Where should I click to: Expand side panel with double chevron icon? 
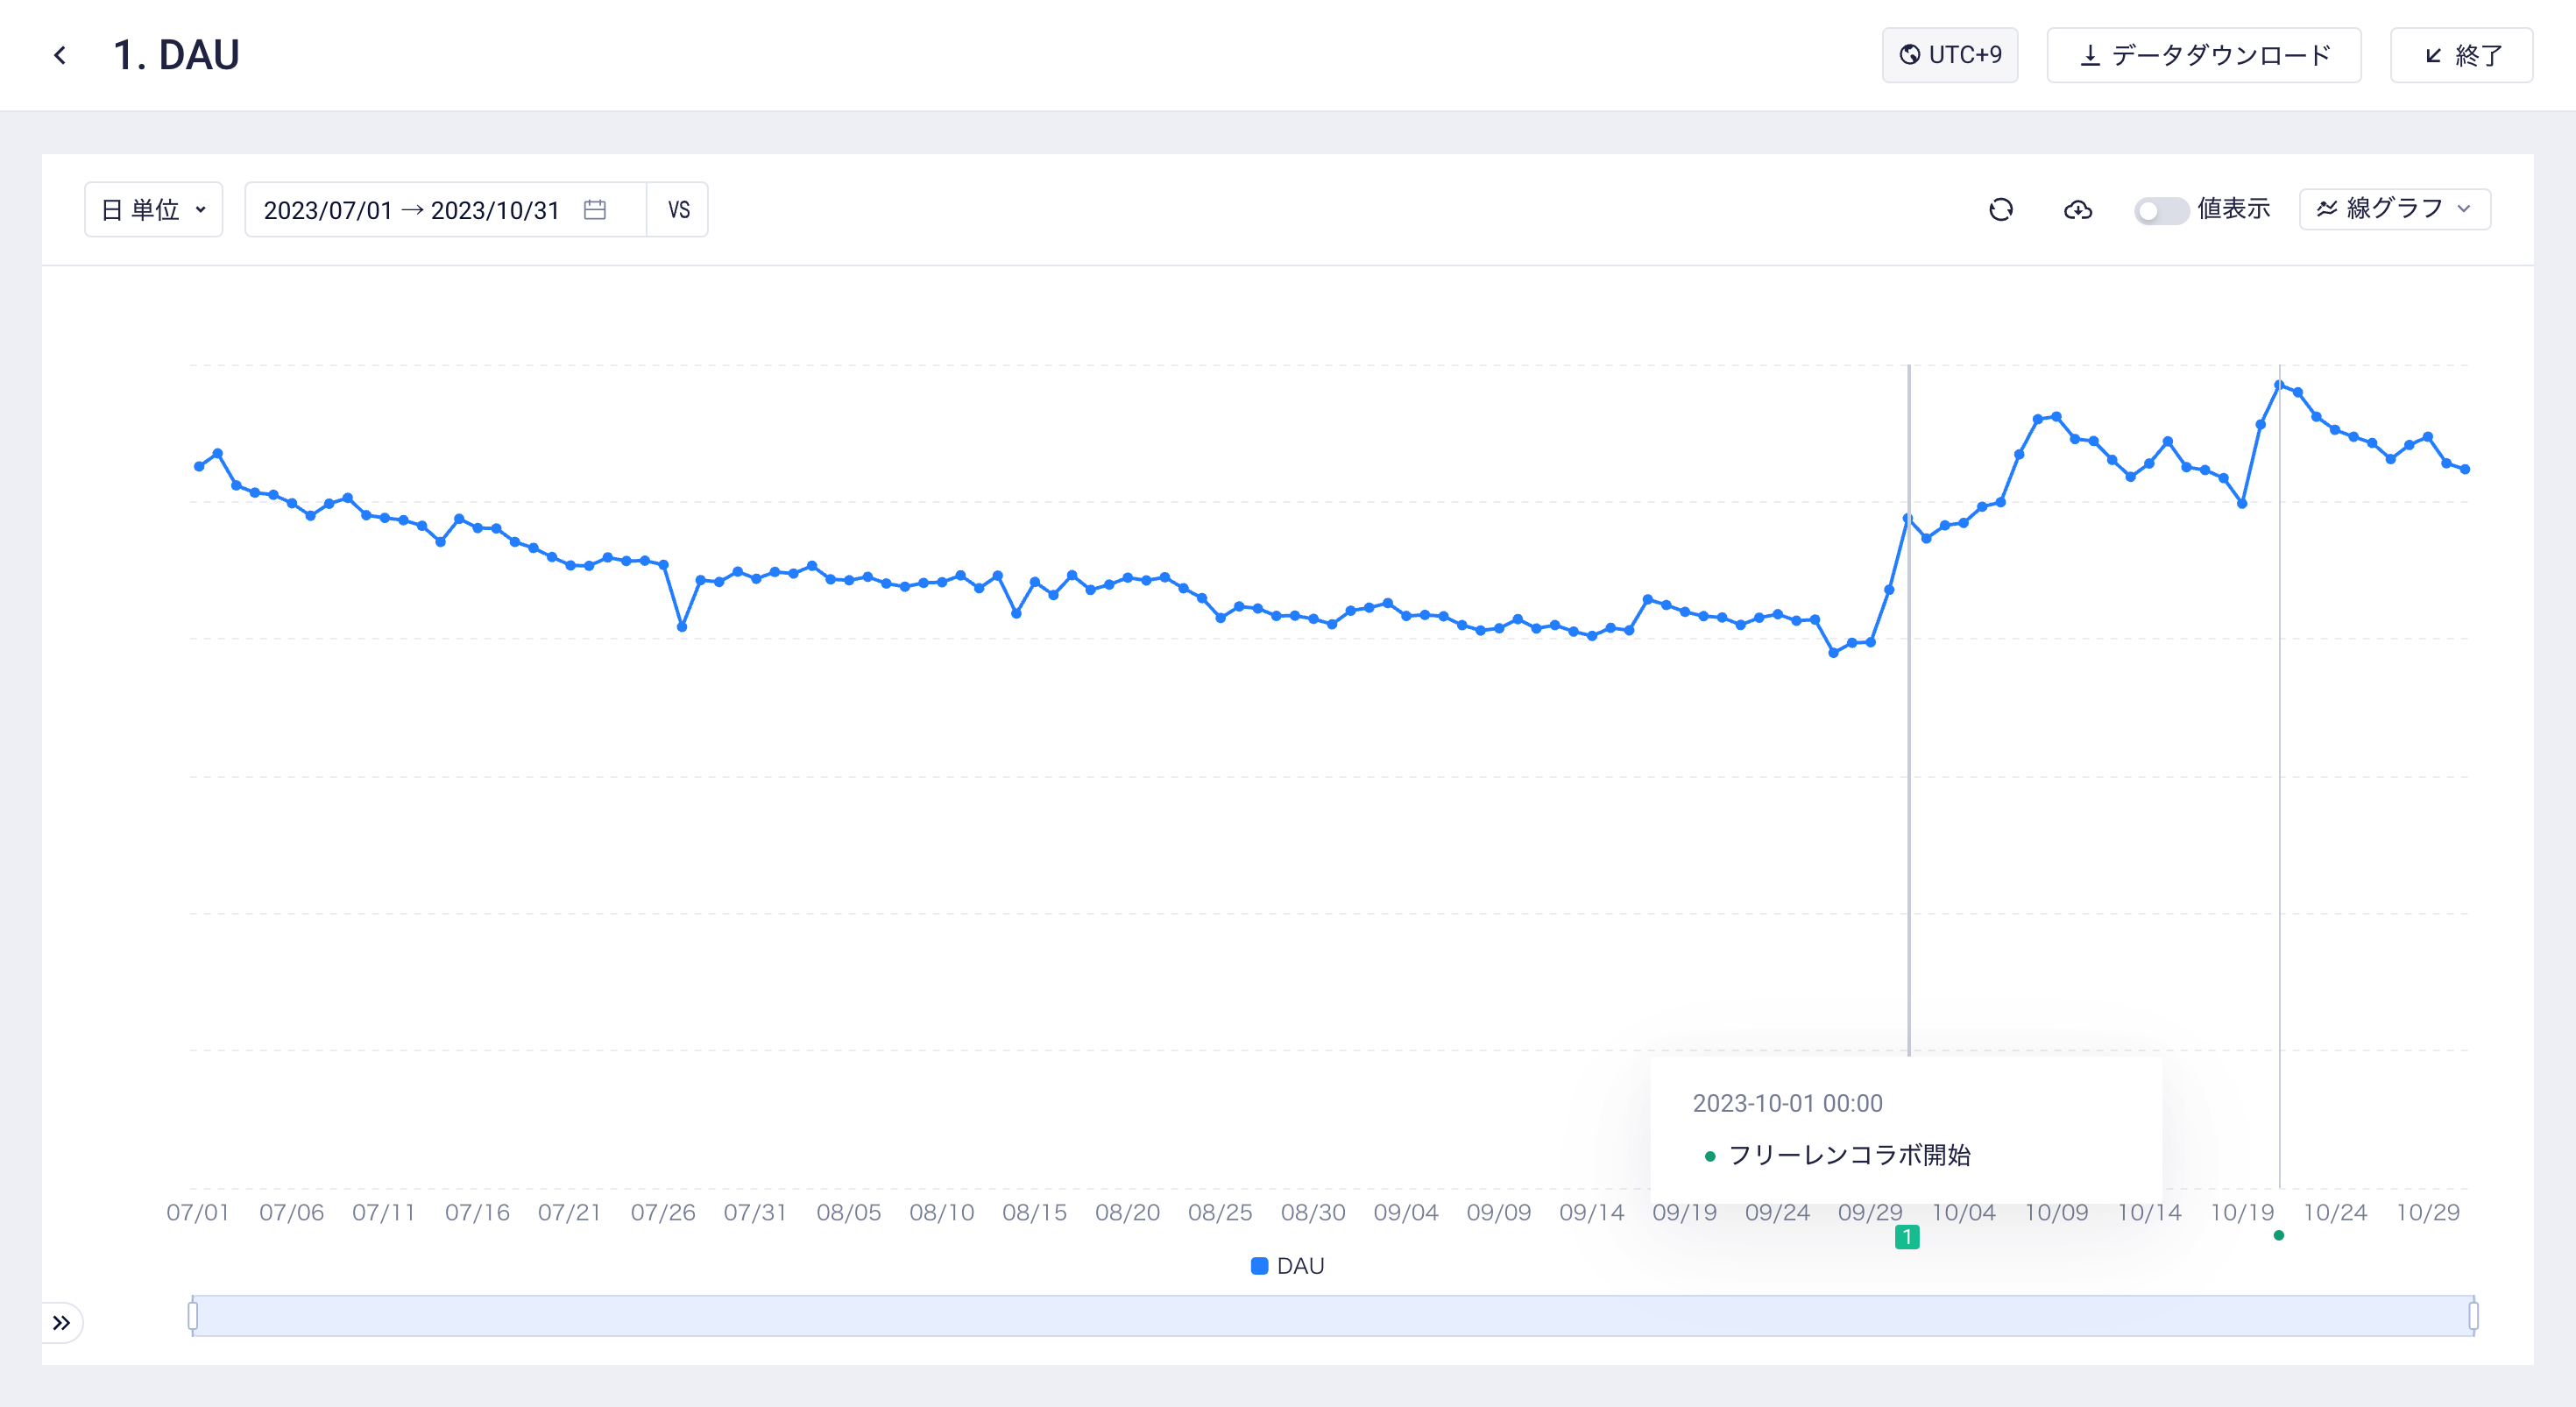(62, 1323)
